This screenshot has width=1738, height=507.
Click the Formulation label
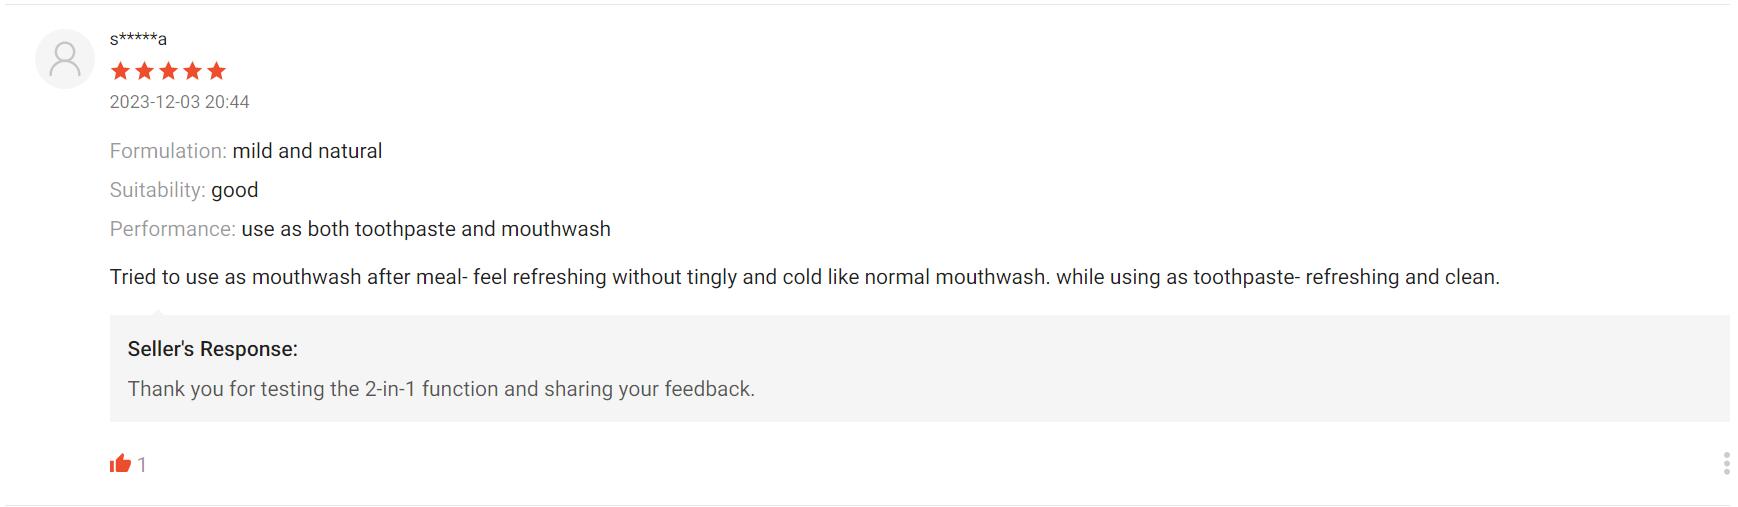point(168,151)
